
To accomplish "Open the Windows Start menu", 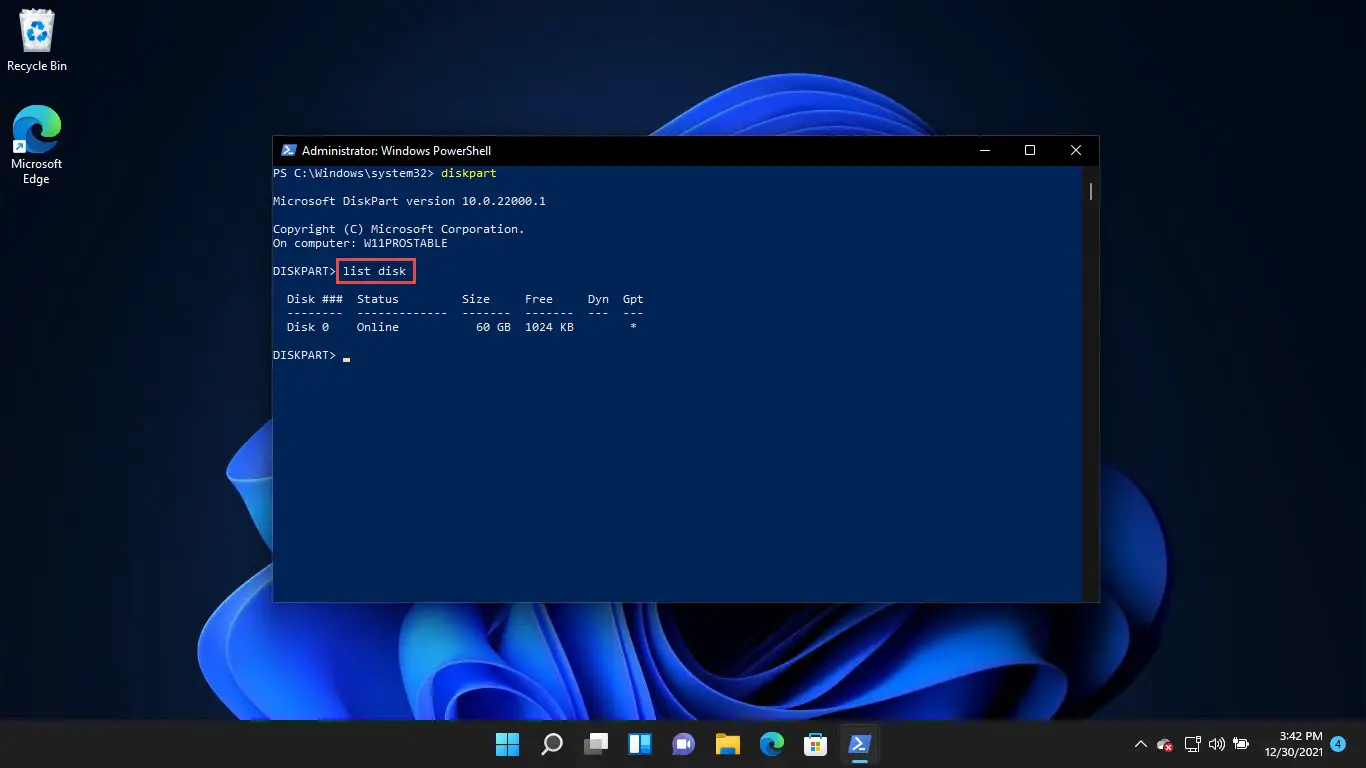I will point(508,744).
